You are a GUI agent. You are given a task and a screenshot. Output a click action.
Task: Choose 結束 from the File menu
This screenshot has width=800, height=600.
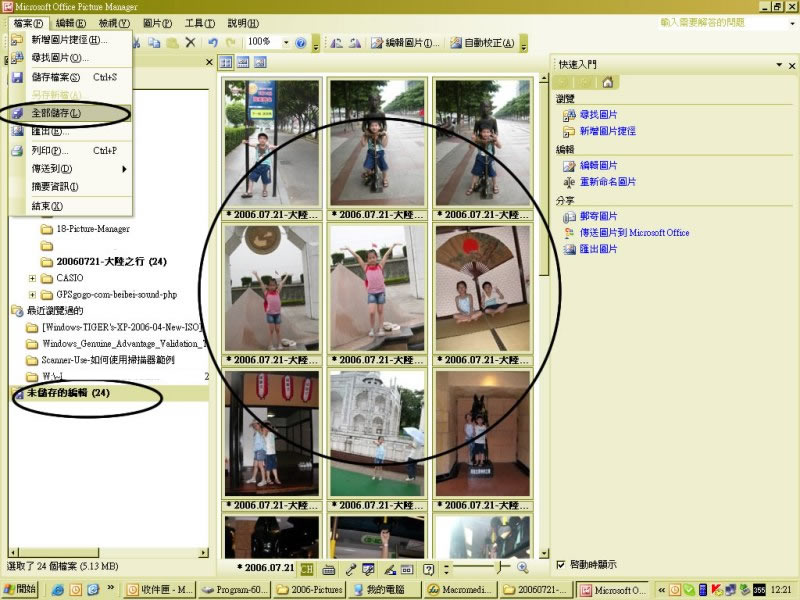tap(70, 206)
